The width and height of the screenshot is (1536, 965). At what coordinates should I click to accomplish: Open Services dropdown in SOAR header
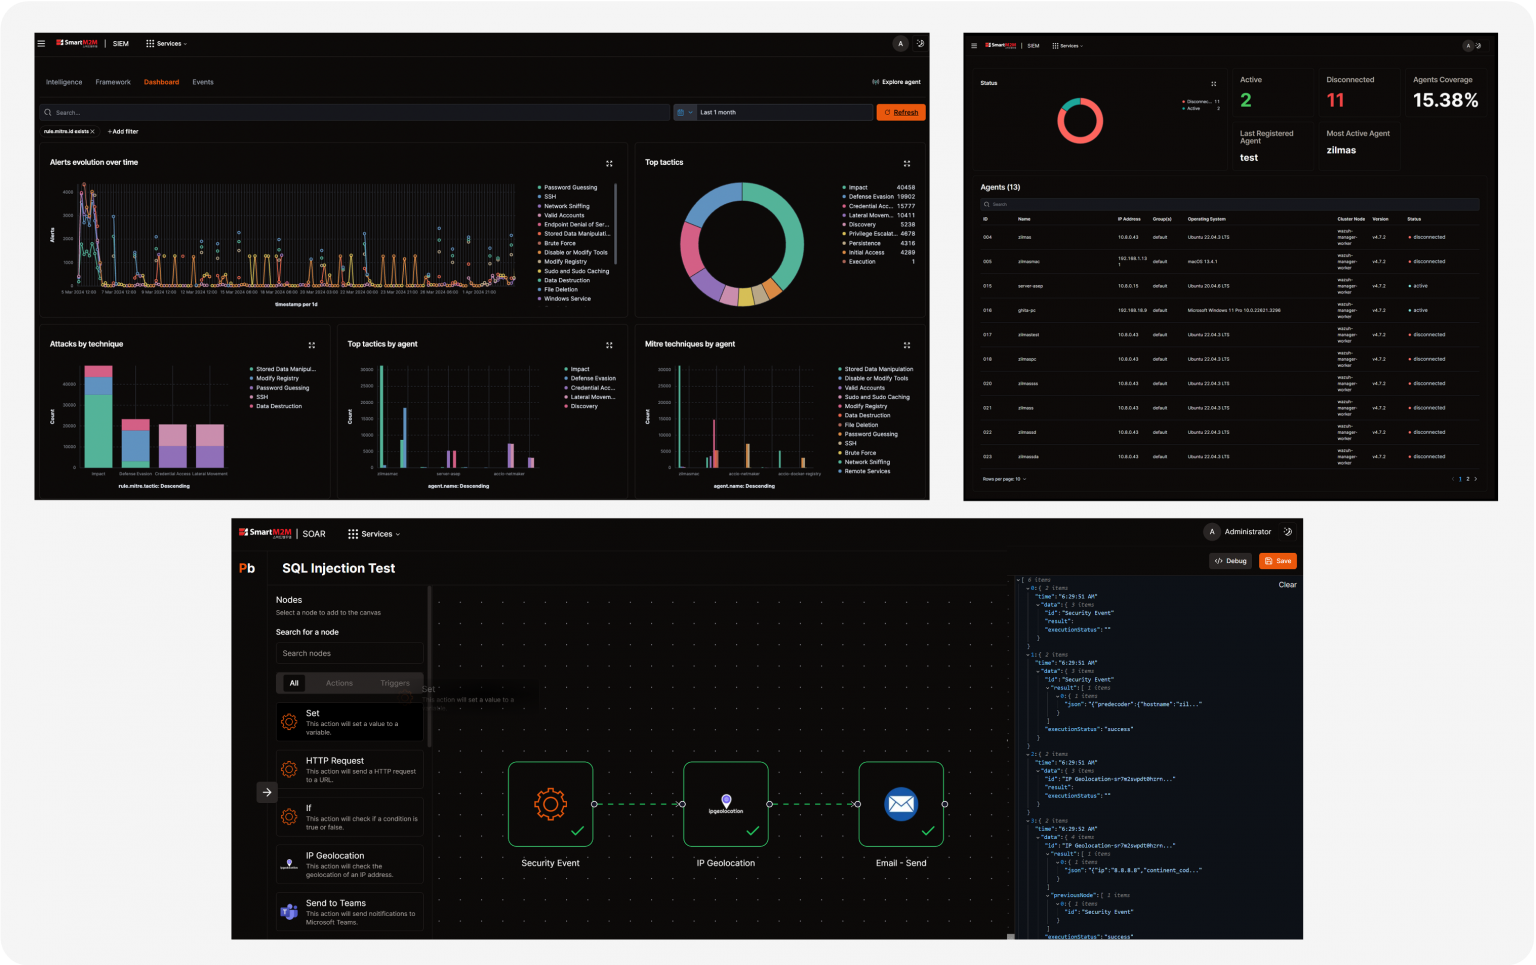[374, 534]
